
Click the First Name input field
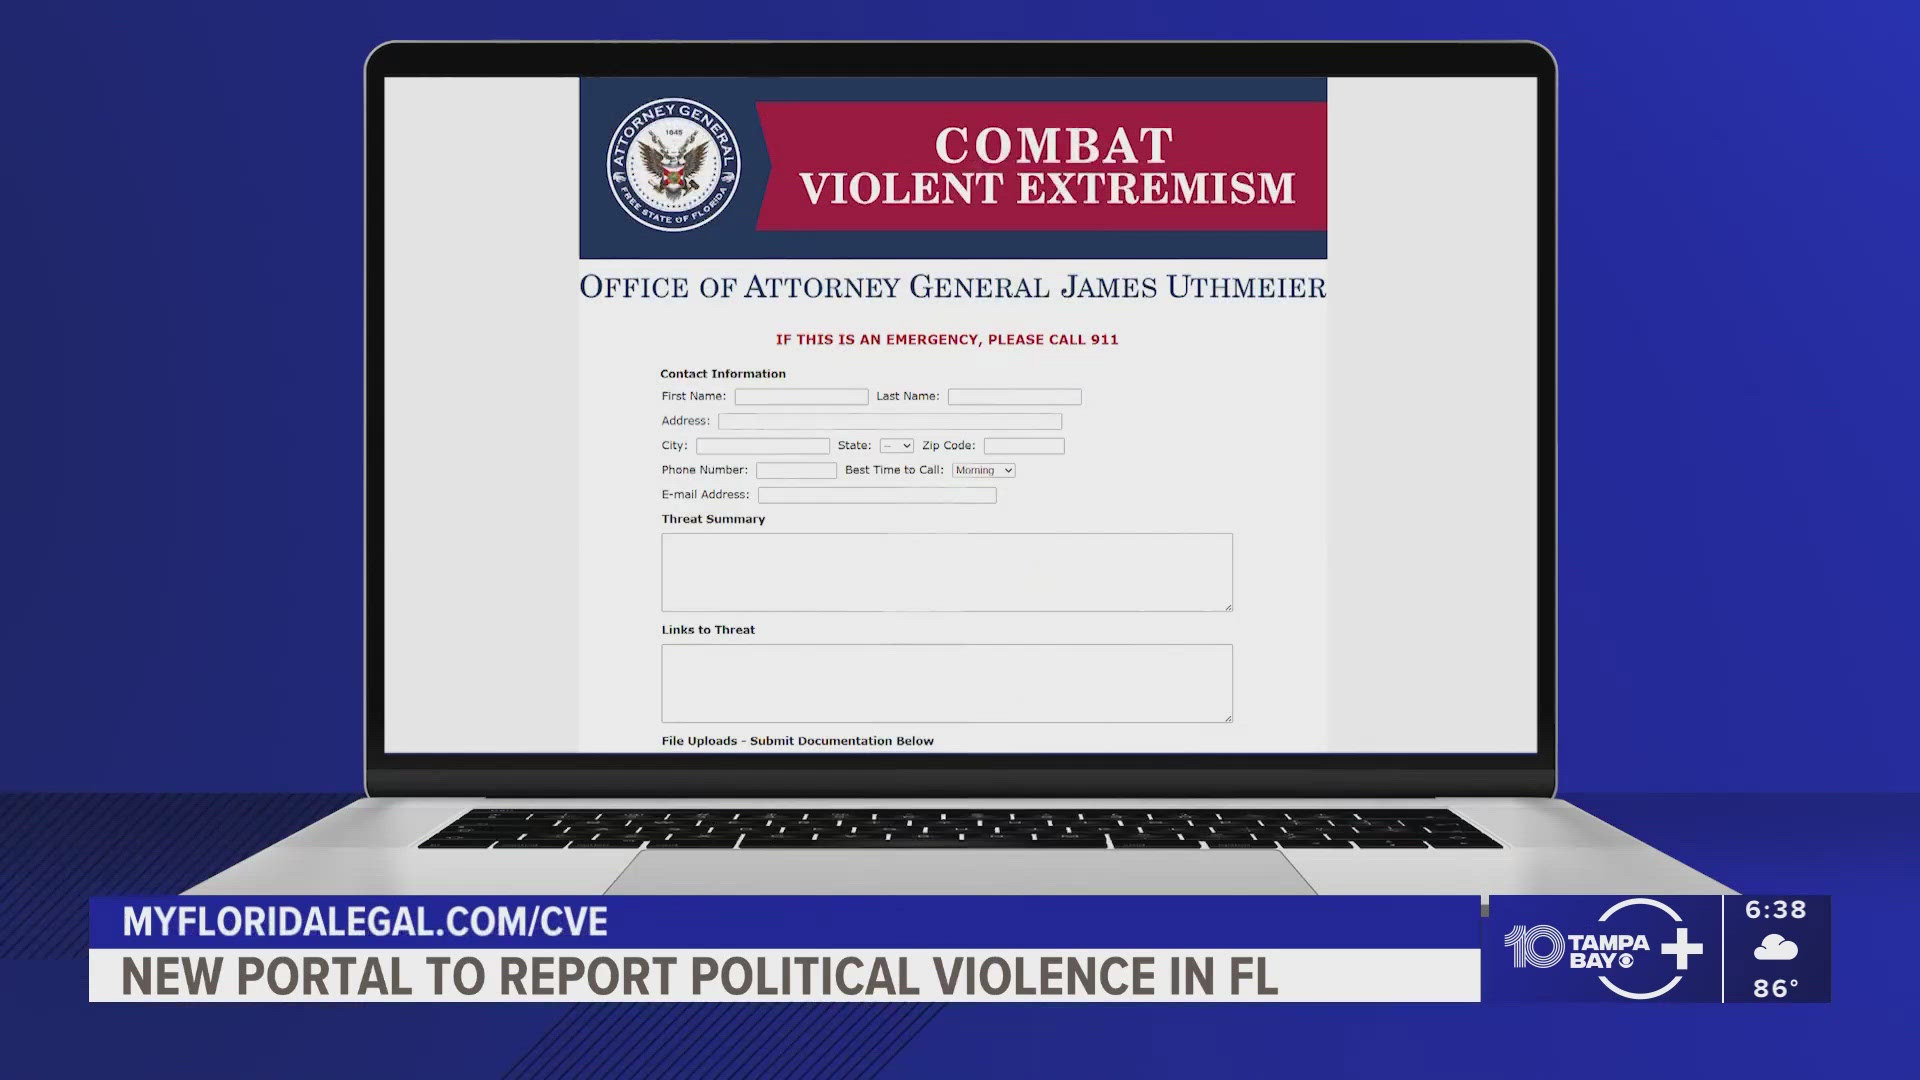(801, 397)
